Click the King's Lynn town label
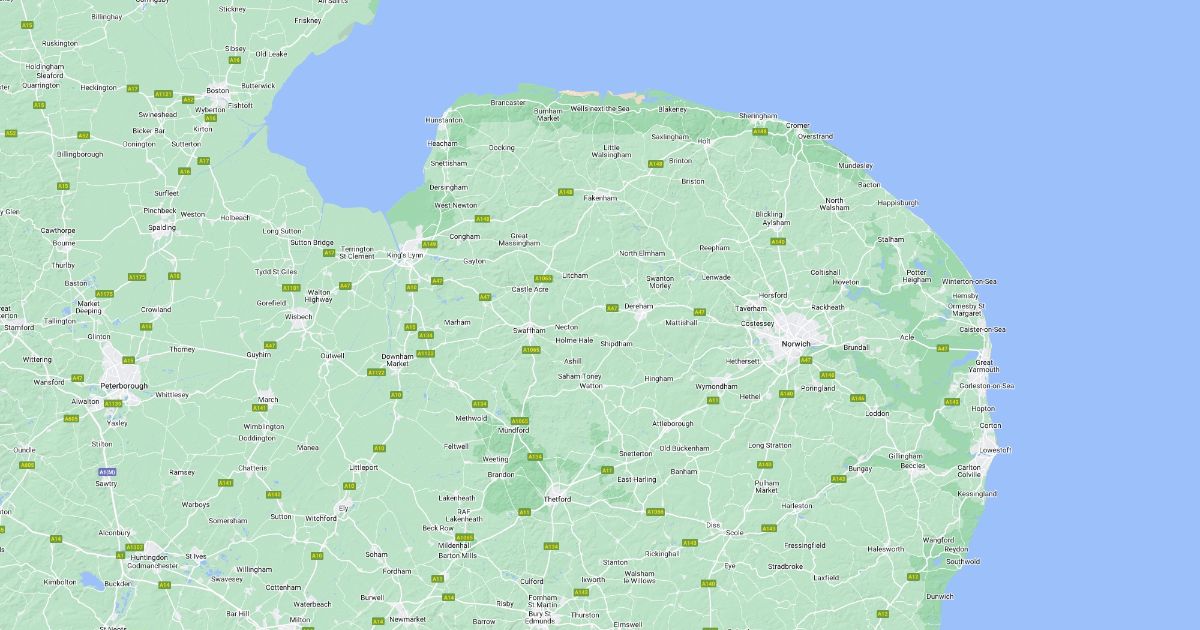 (406, 256)
